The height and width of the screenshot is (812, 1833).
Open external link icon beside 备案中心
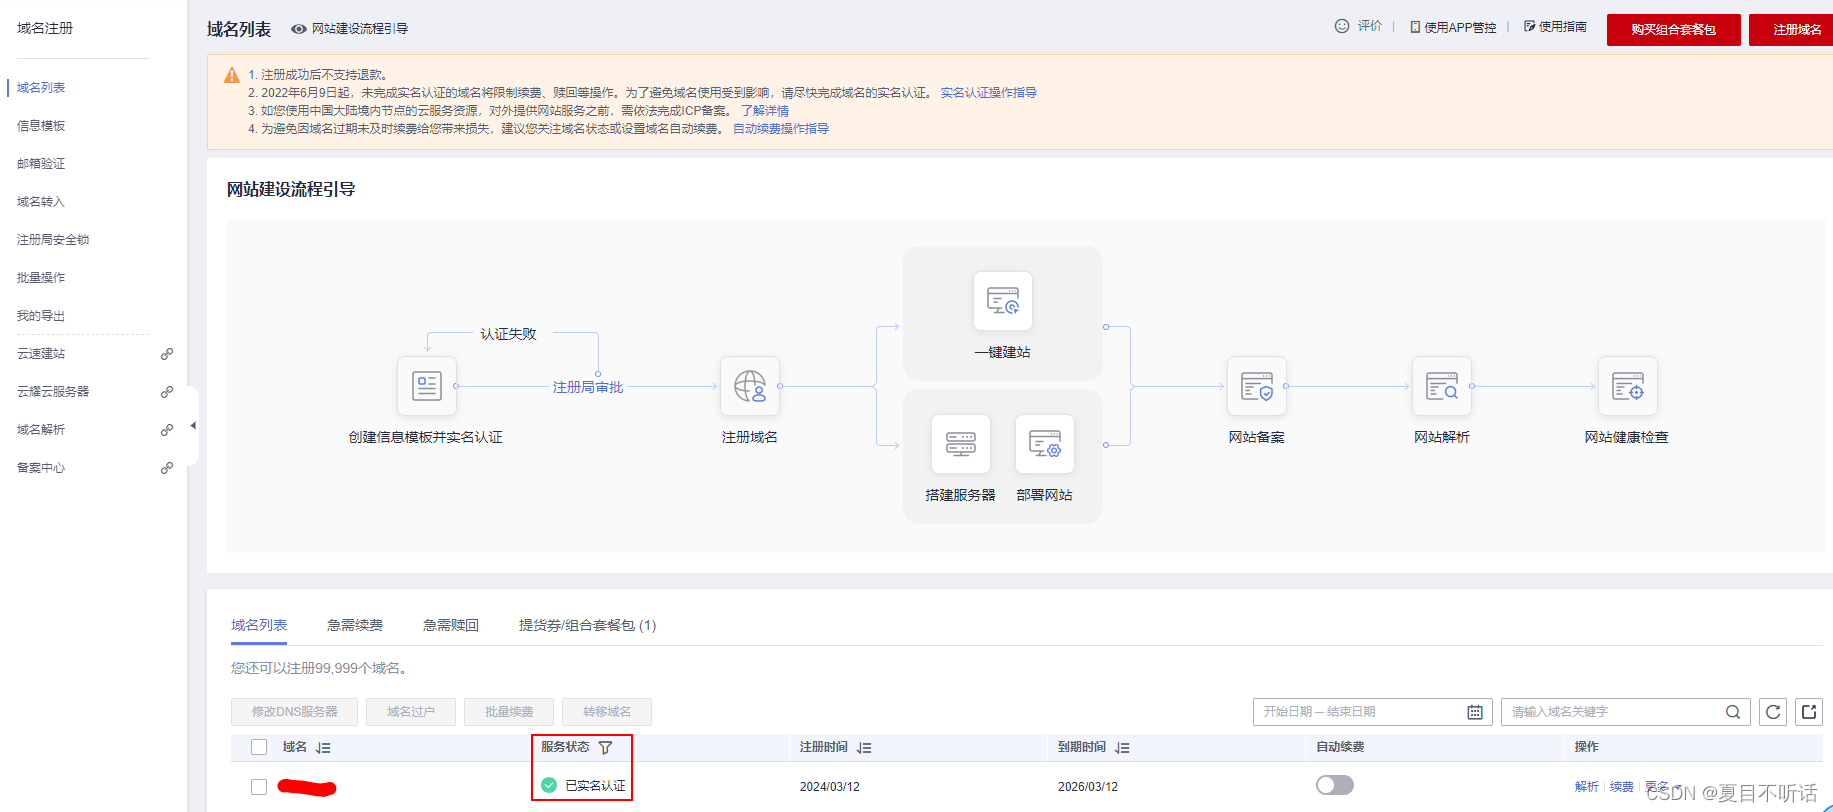[x=167, y=468]
